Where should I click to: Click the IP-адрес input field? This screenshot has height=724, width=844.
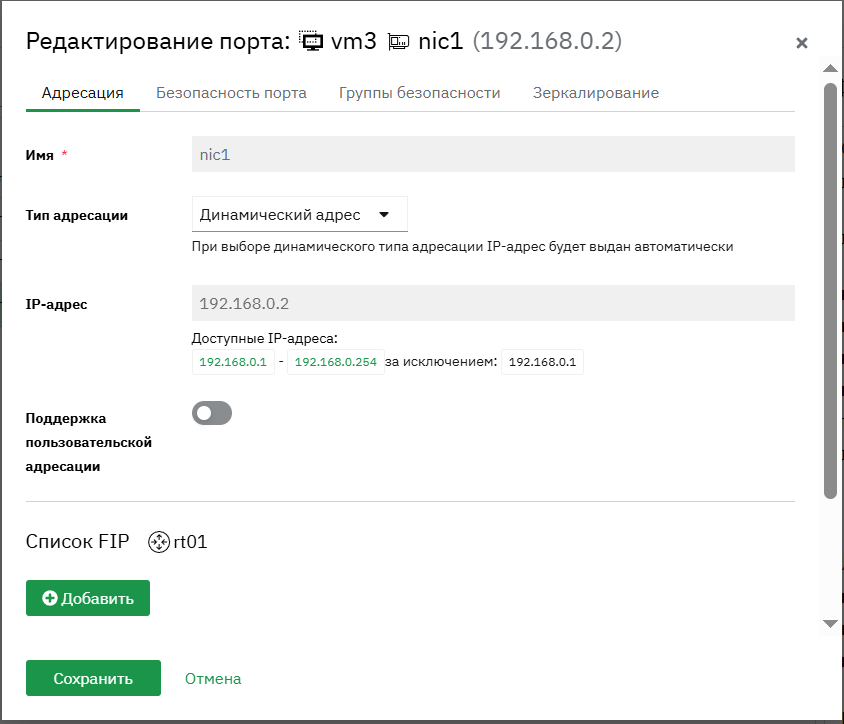coord(493,304)
